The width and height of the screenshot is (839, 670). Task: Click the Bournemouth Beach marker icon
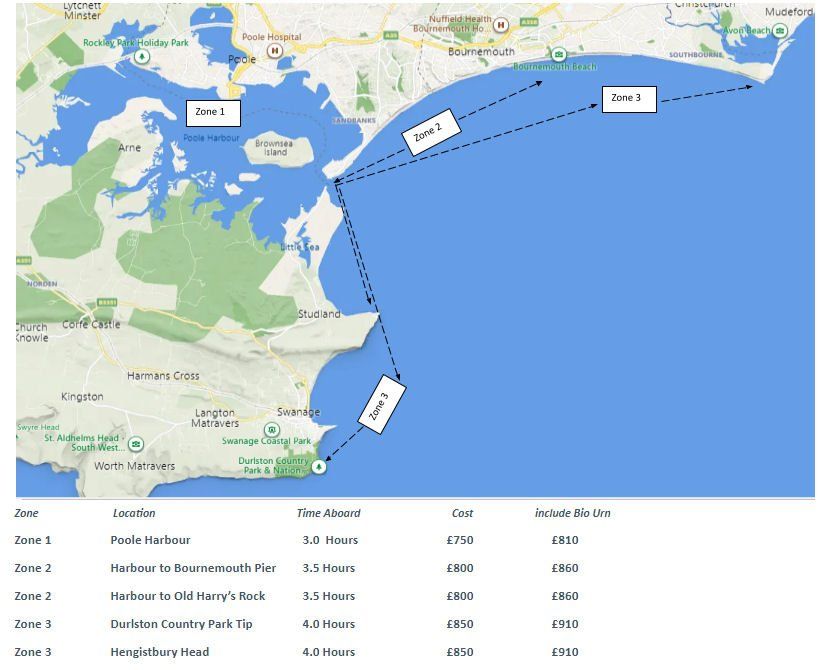559,54
